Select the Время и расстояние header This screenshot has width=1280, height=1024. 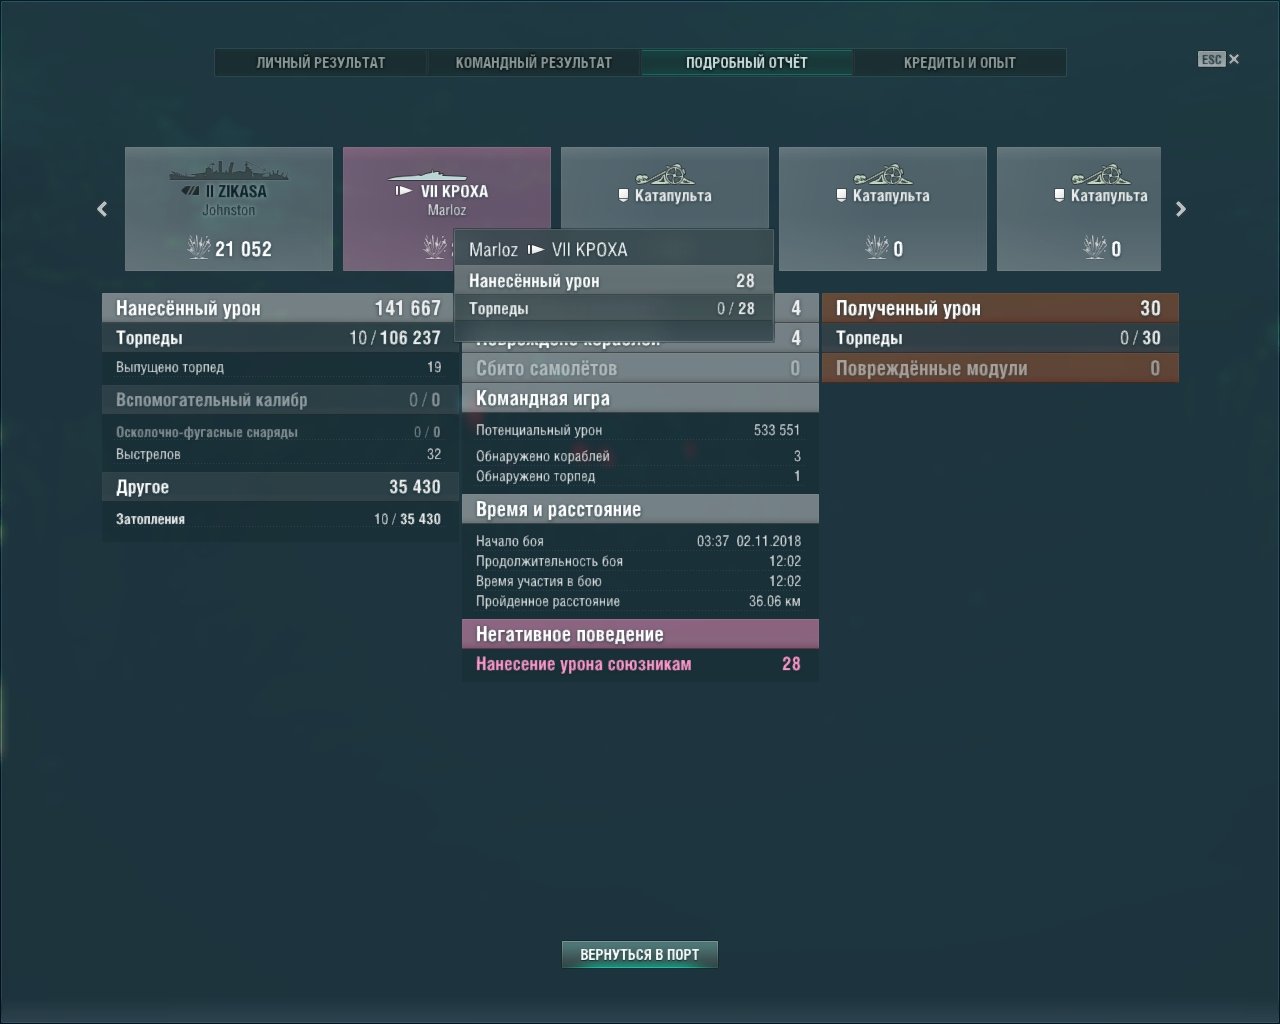tap(639, 509)
